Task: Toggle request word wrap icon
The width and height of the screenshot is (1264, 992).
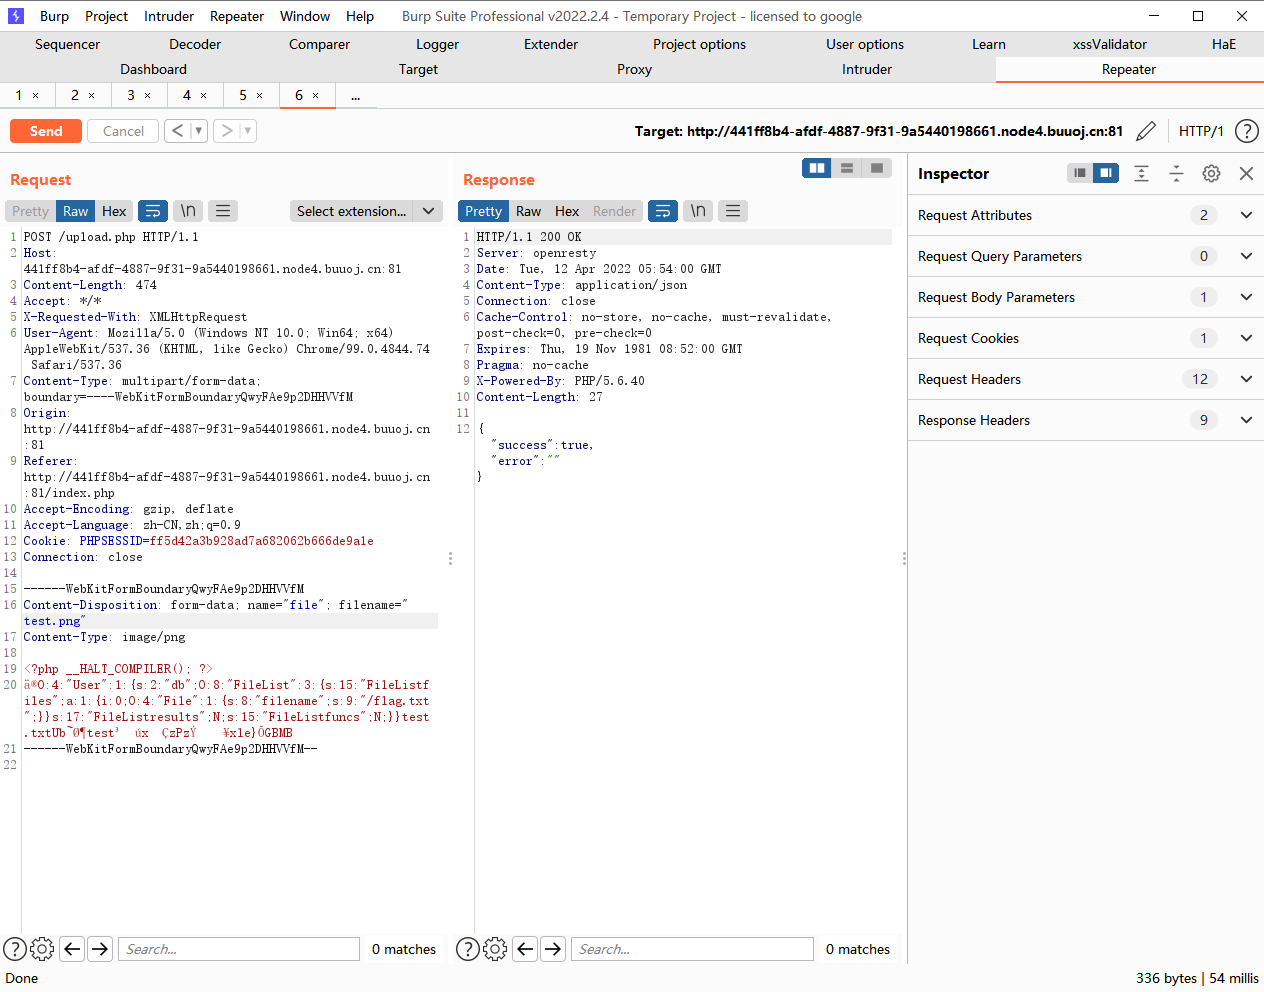Action: coord(153,211)
